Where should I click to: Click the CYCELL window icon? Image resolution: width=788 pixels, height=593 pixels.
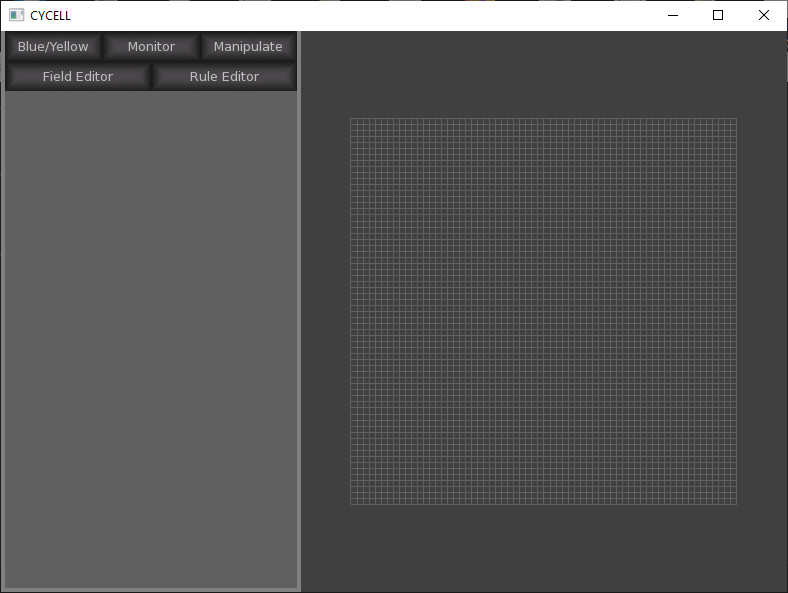click(16, 15)
